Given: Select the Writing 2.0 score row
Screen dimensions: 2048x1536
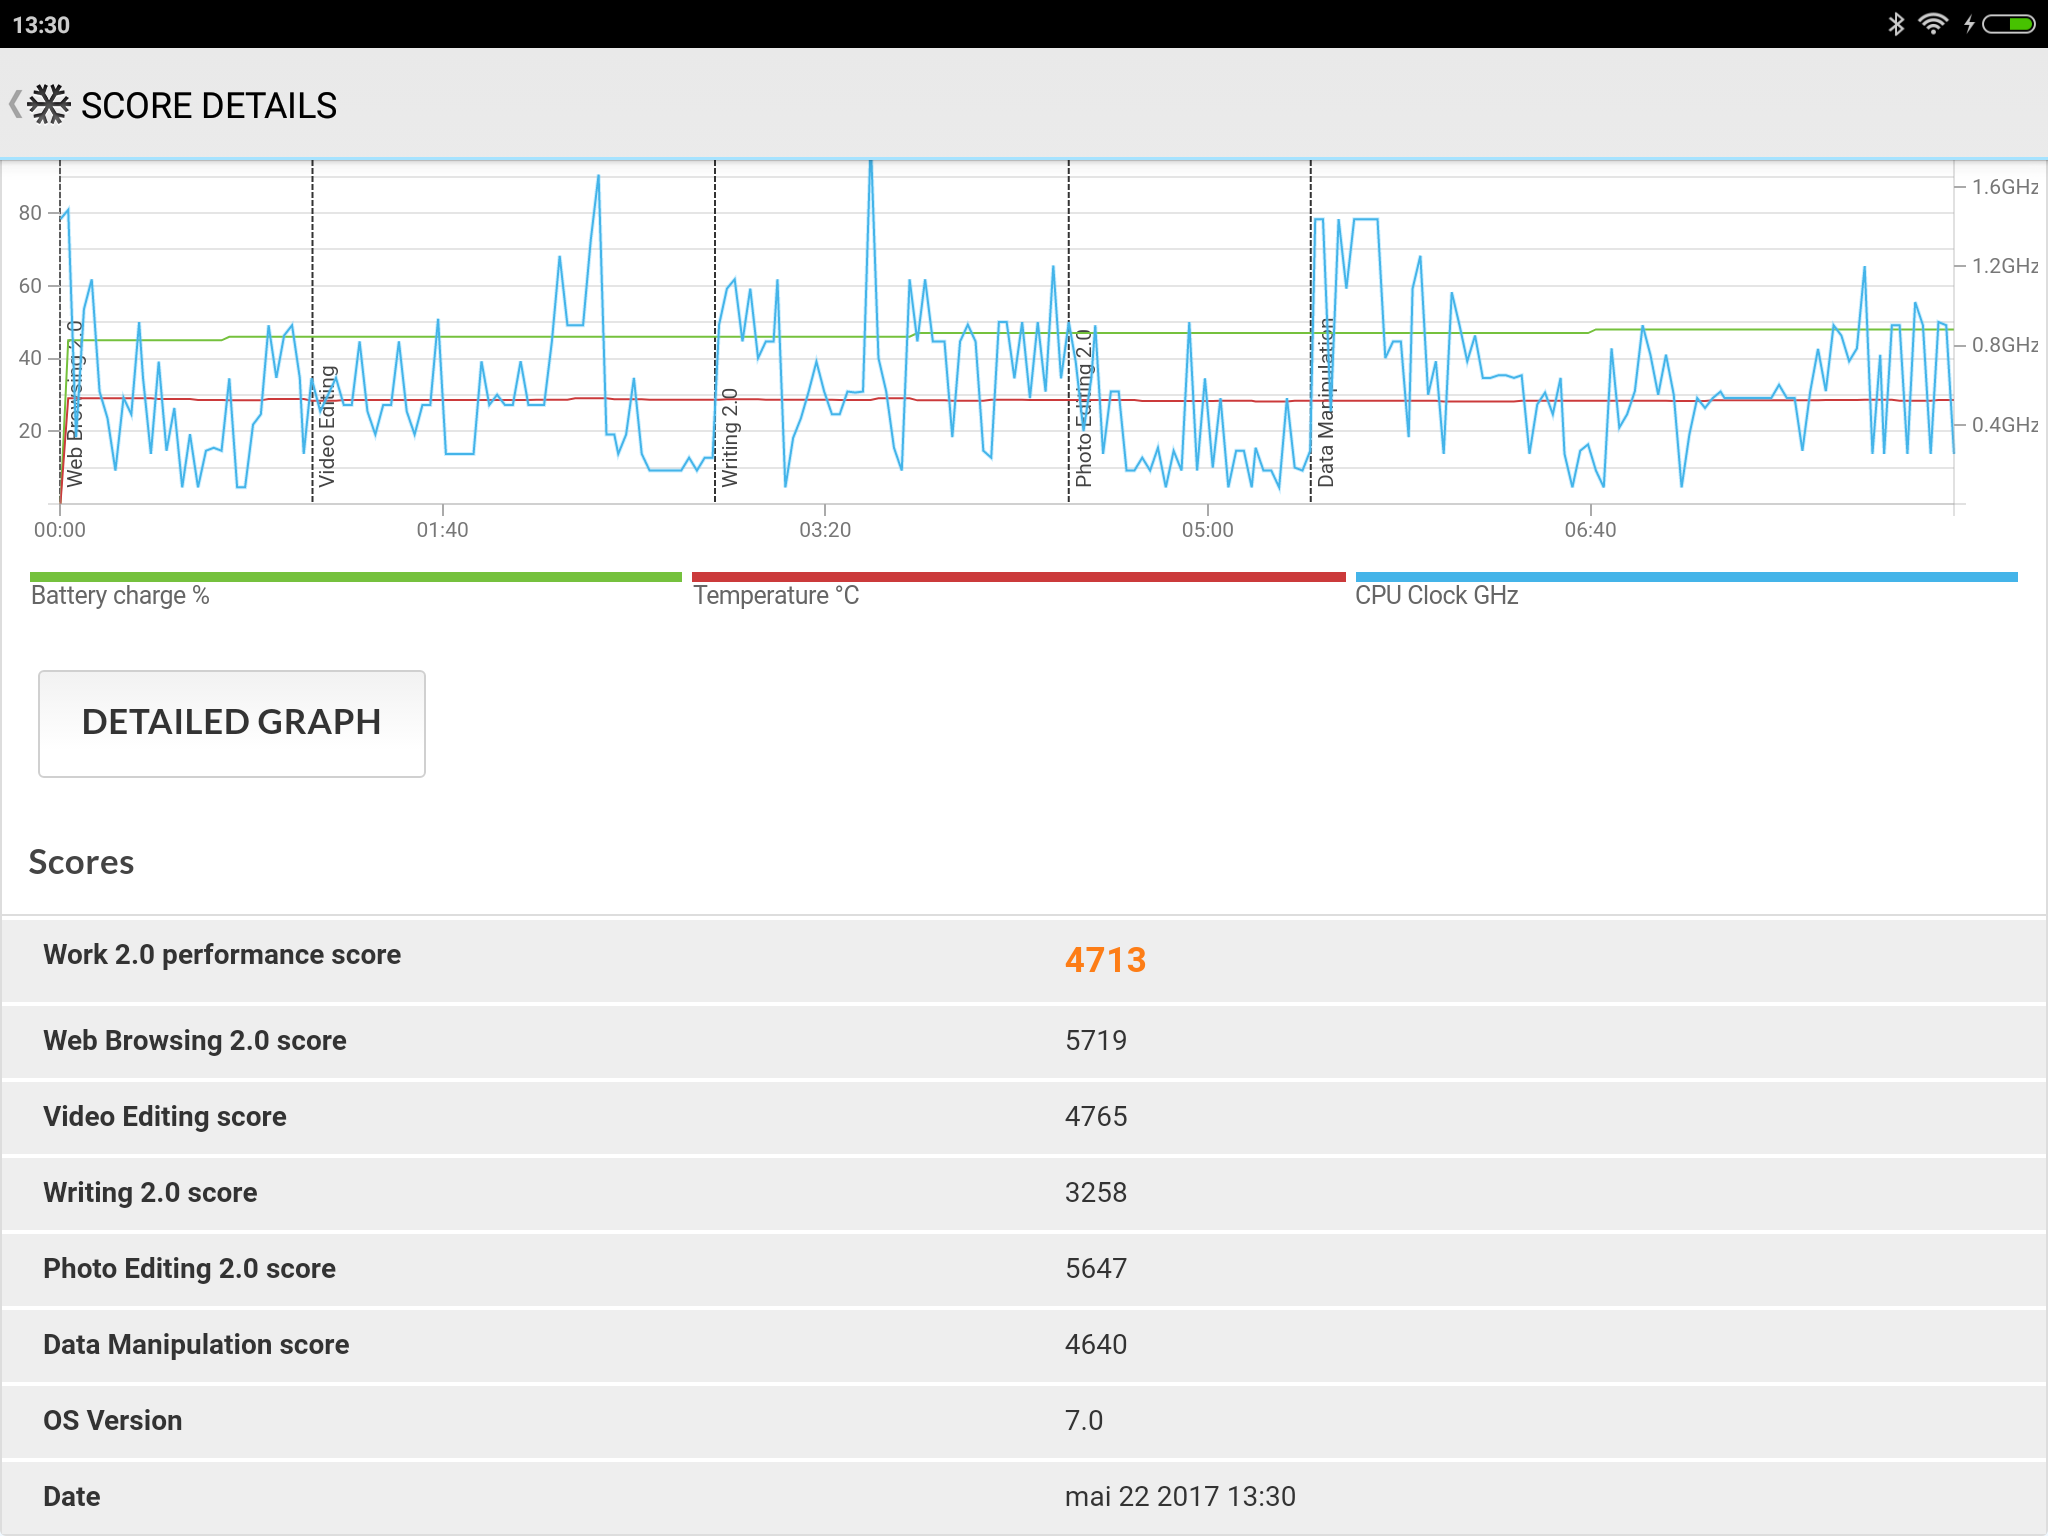Looking at the screenshot, I should coord(150,1192).
